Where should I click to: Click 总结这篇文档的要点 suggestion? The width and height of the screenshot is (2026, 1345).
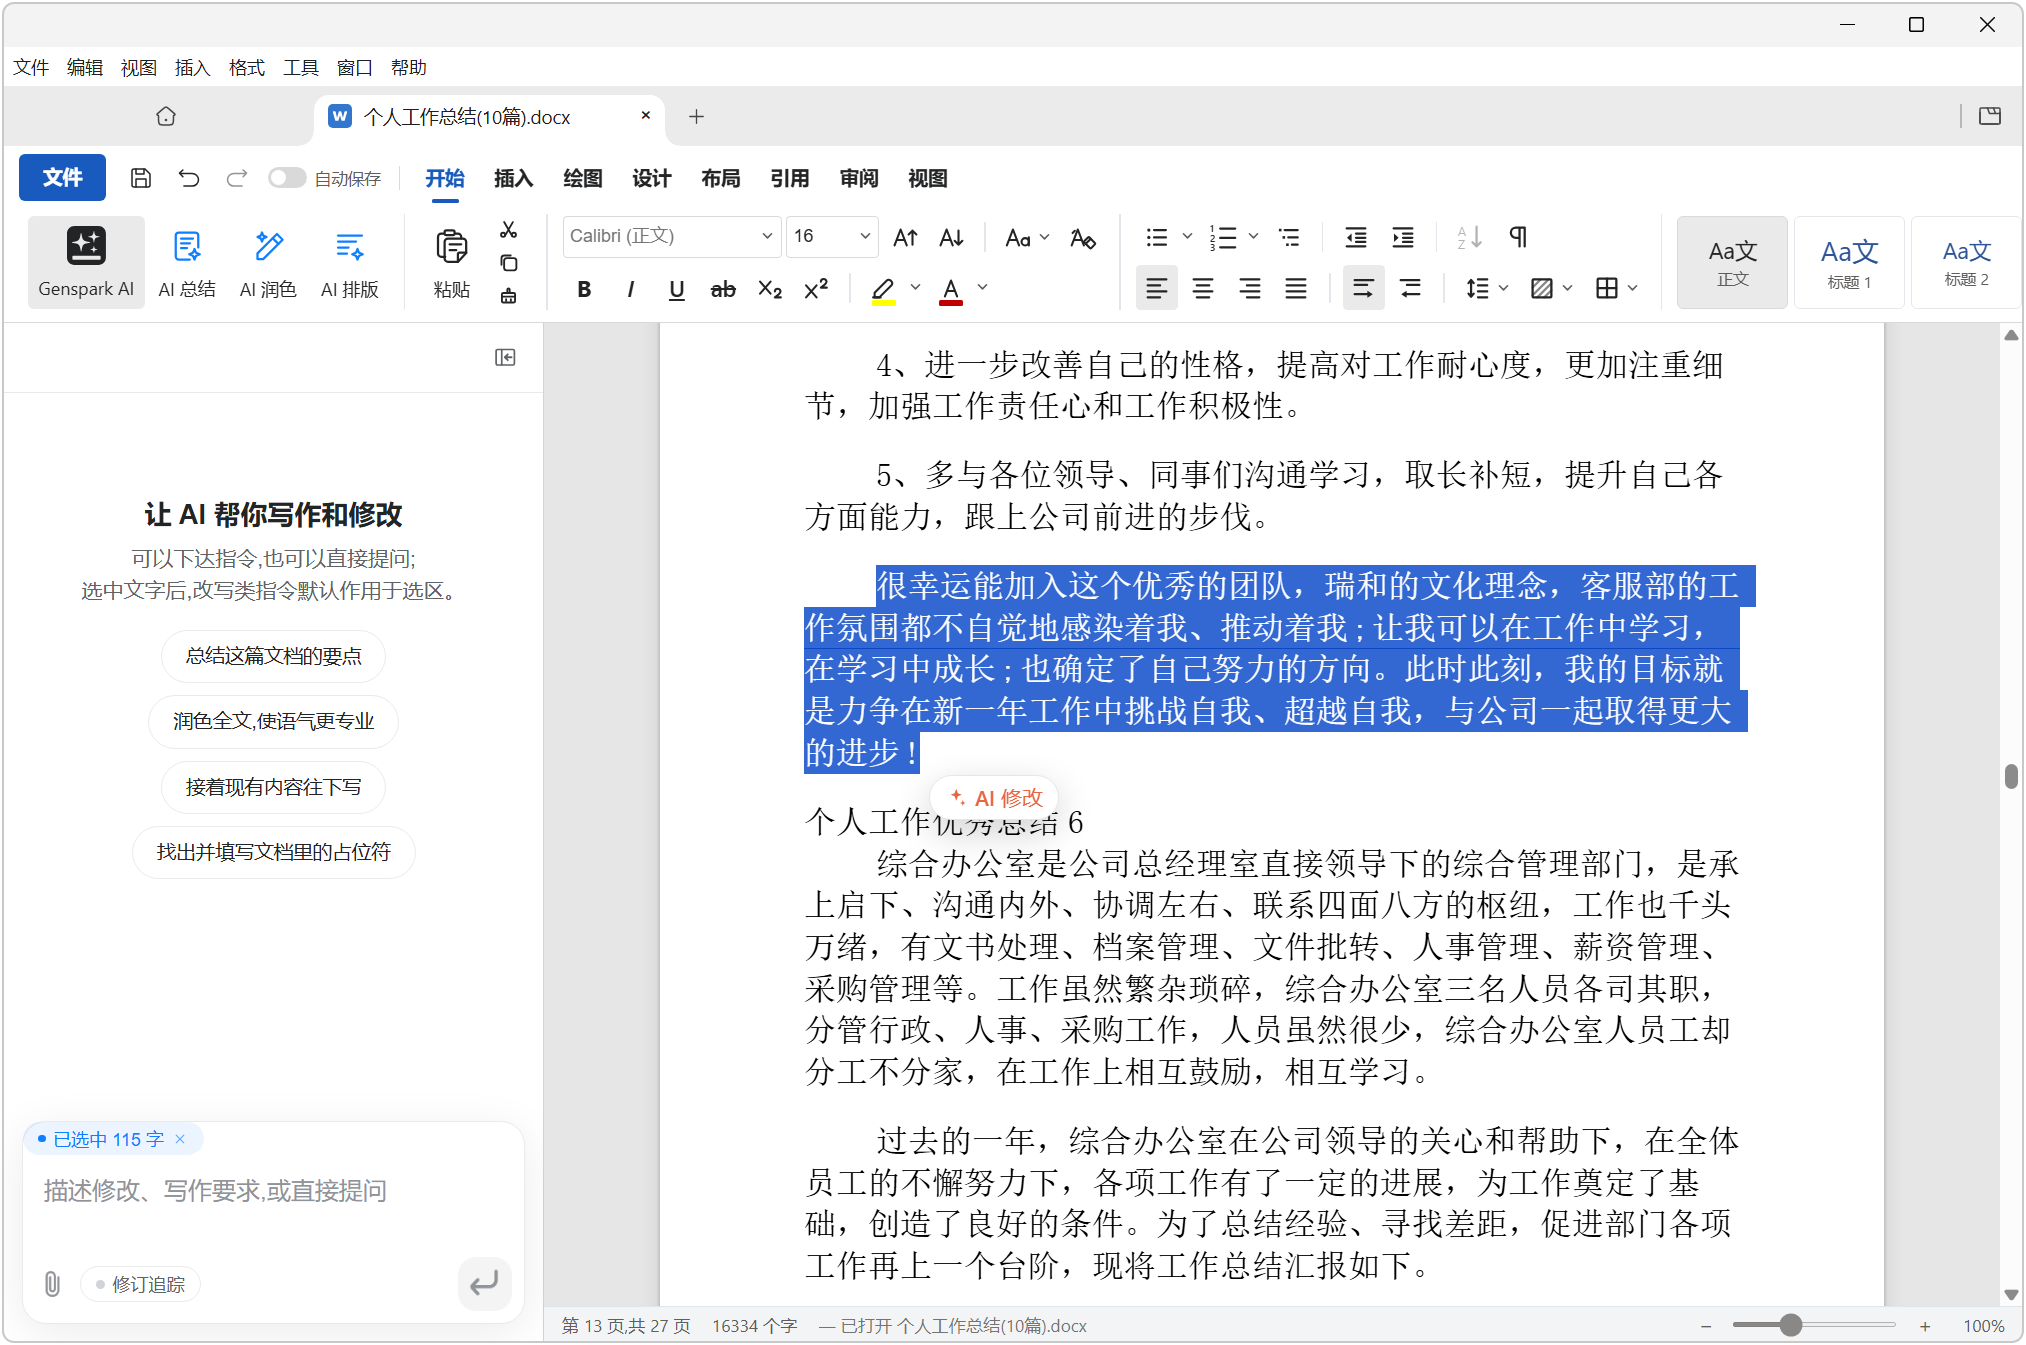point(273,656)
